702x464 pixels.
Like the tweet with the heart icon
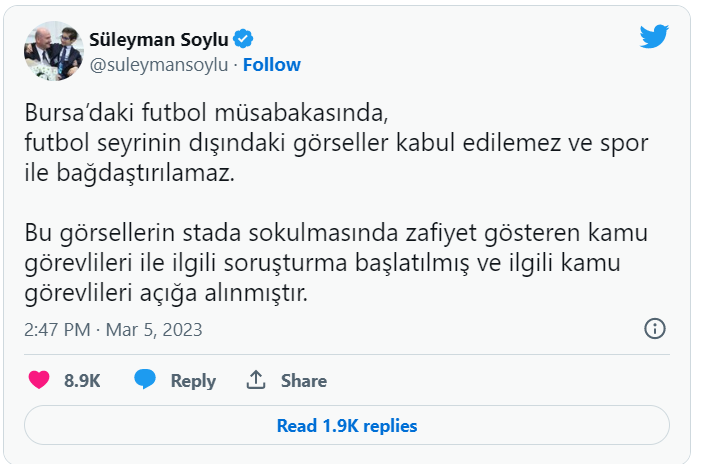pyautogui.click(x=39, y=380)
